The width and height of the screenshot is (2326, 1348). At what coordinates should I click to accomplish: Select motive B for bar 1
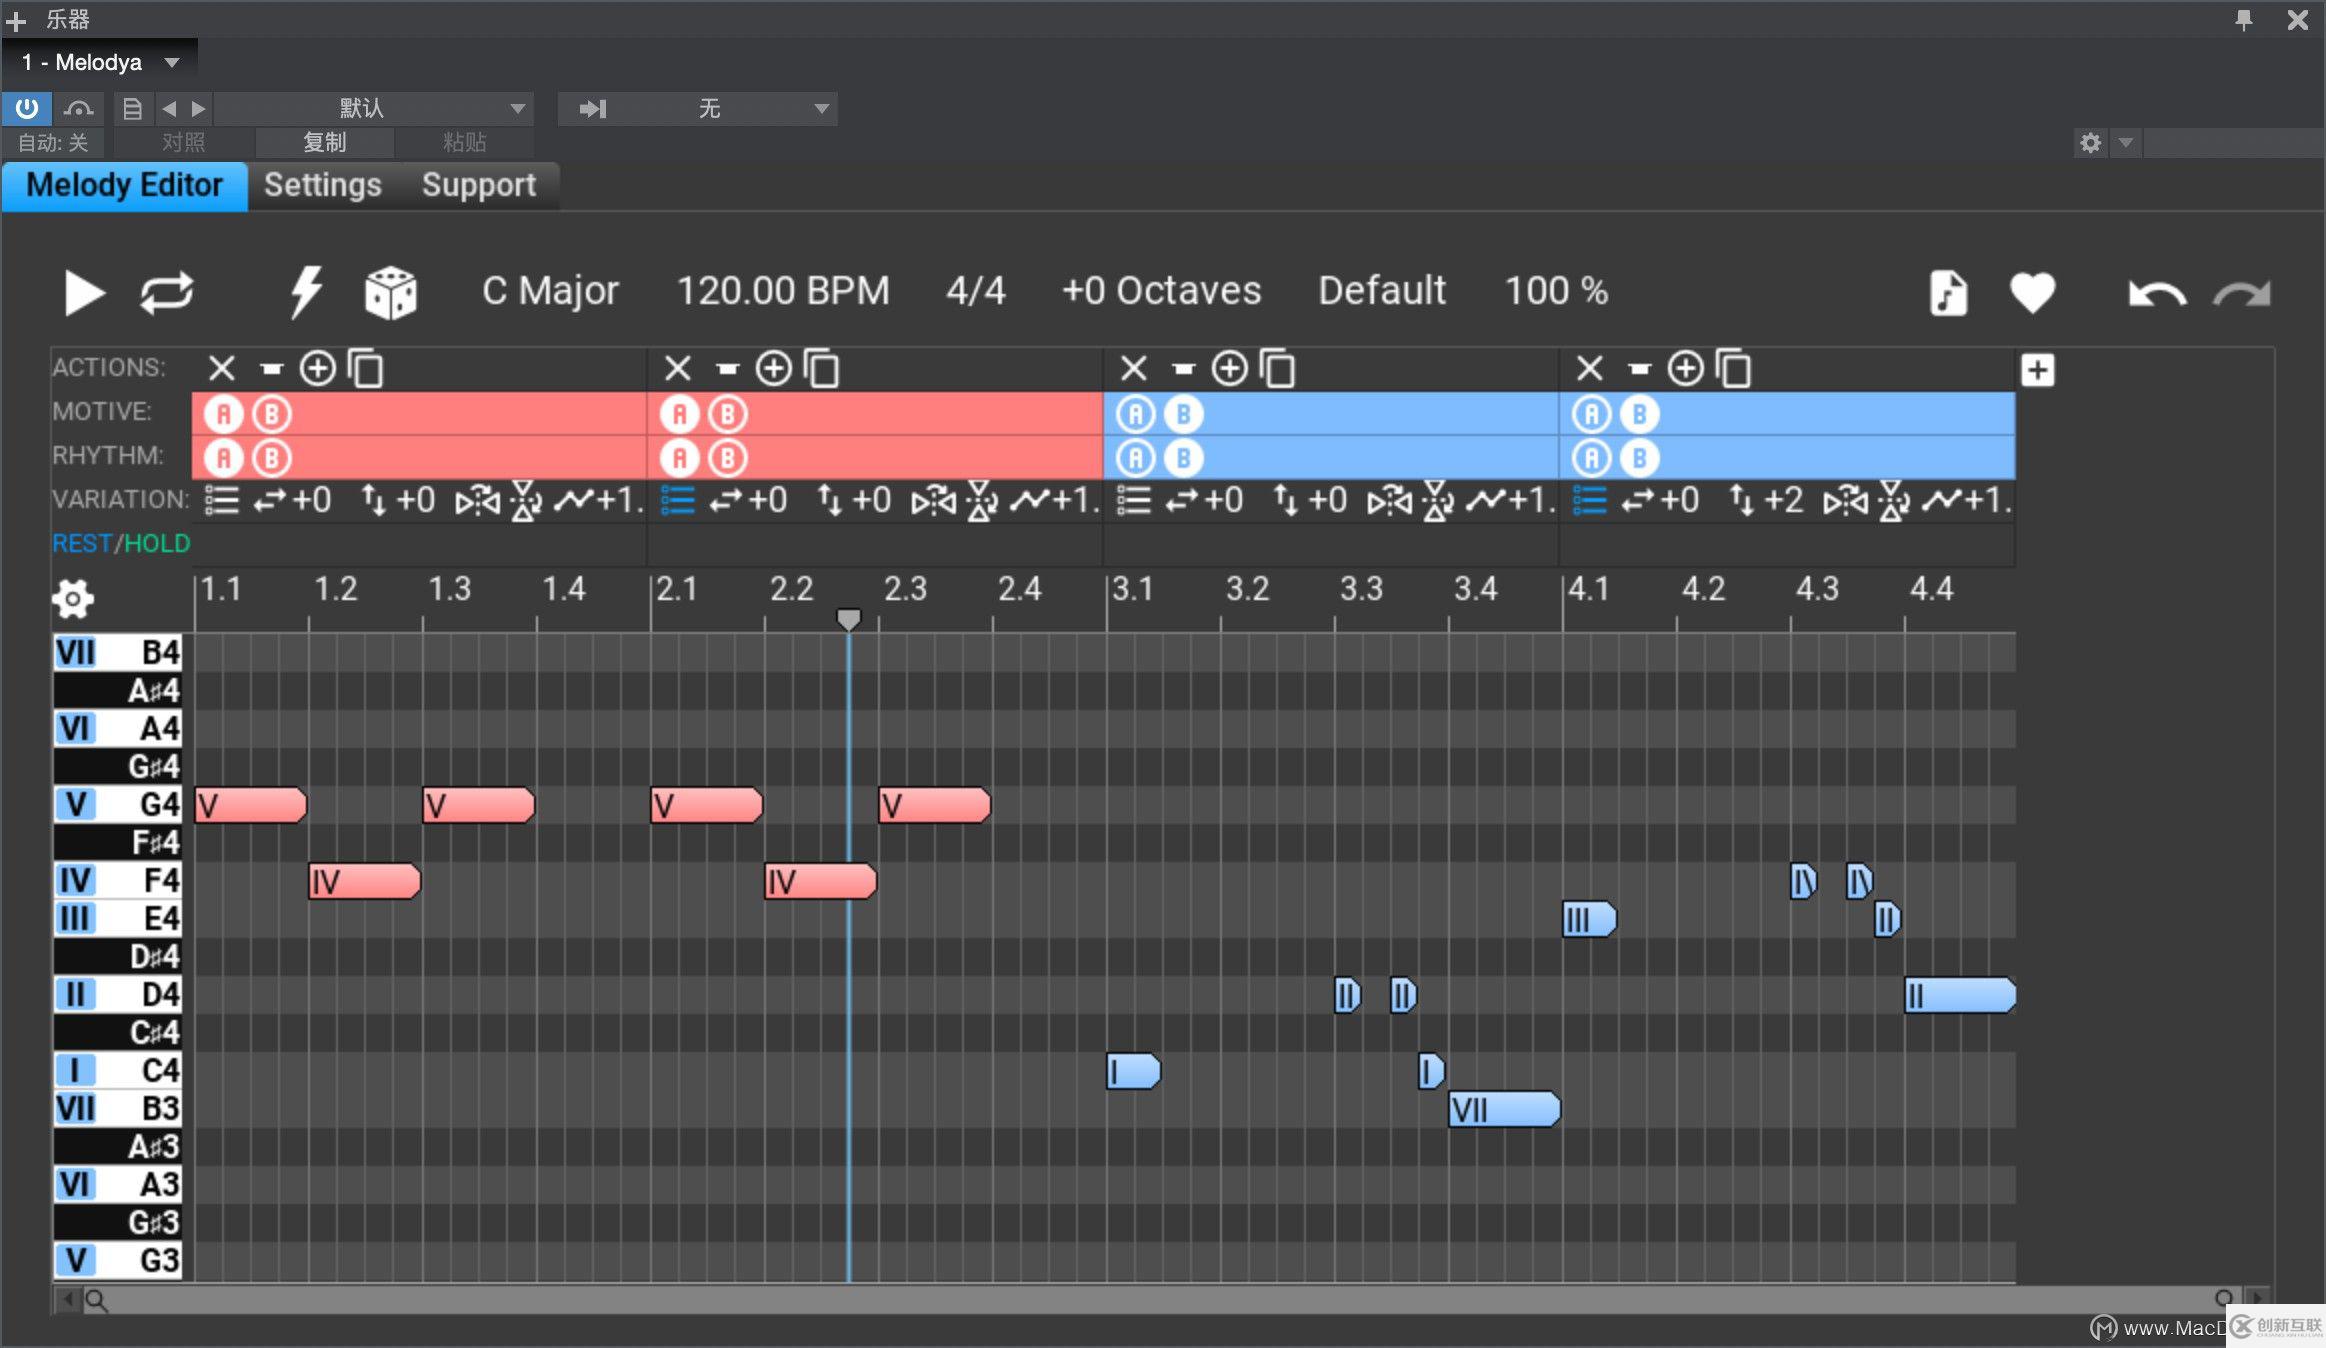pyautogui.click(x=272, y=413)
